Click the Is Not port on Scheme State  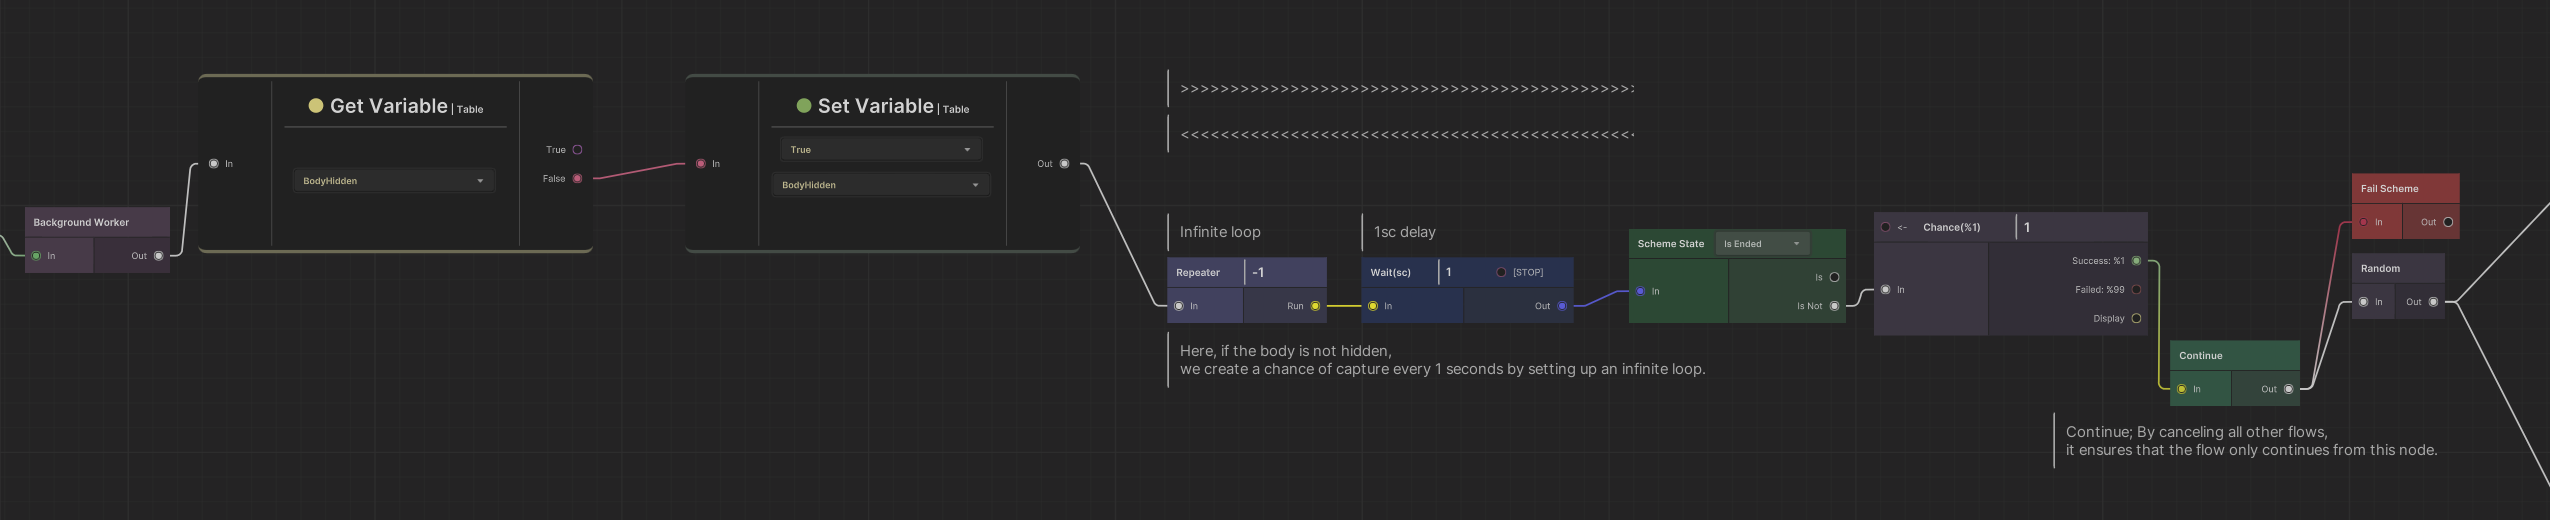tap(1834, 306)
